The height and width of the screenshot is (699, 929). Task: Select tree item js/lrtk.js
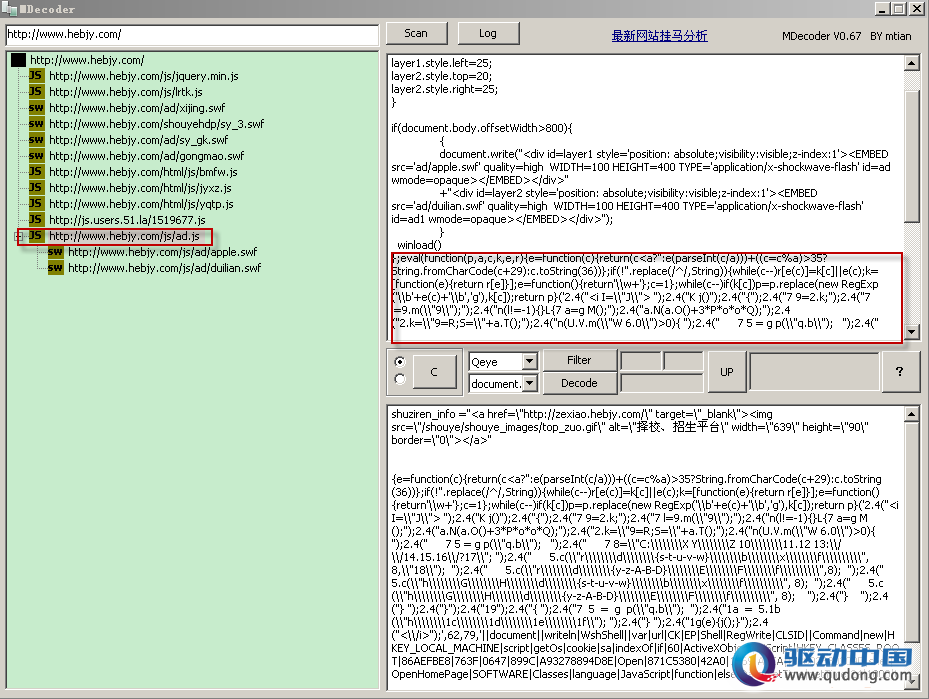pos(126,92)
